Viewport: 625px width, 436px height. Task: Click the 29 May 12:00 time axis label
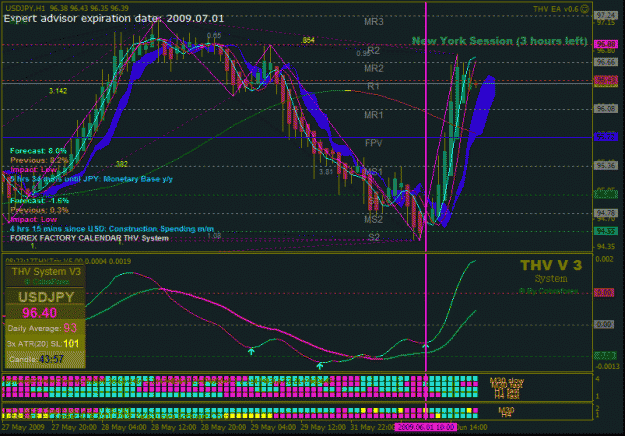(x=323, y=427)
